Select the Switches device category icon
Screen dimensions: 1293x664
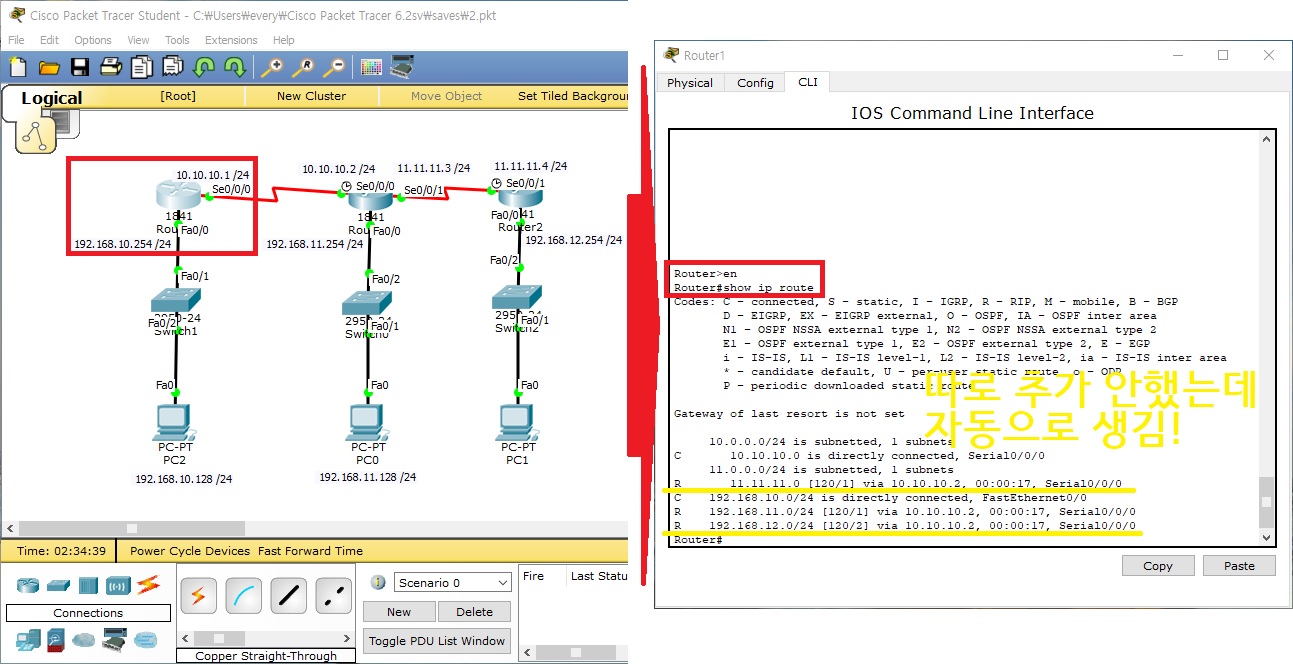[58, 585]
